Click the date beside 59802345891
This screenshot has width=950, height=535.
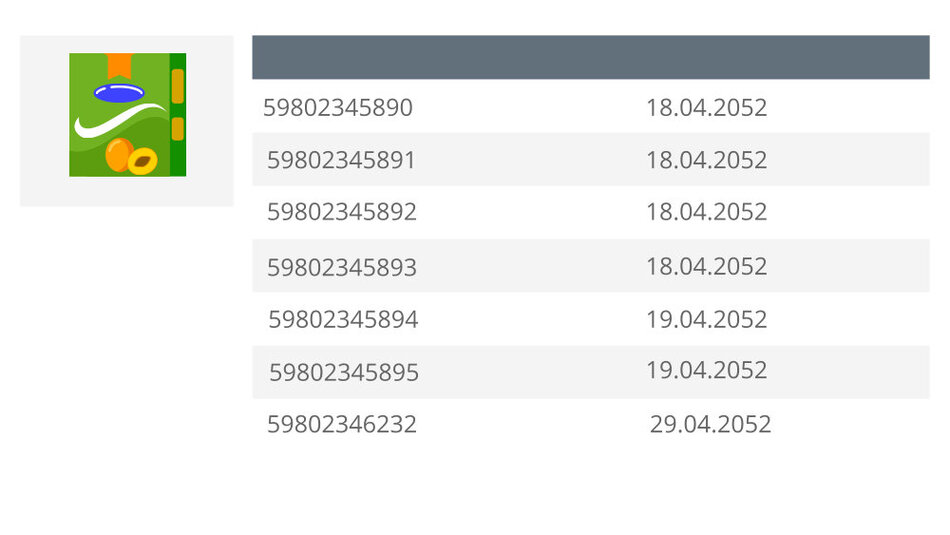click(x=706, y=160)
